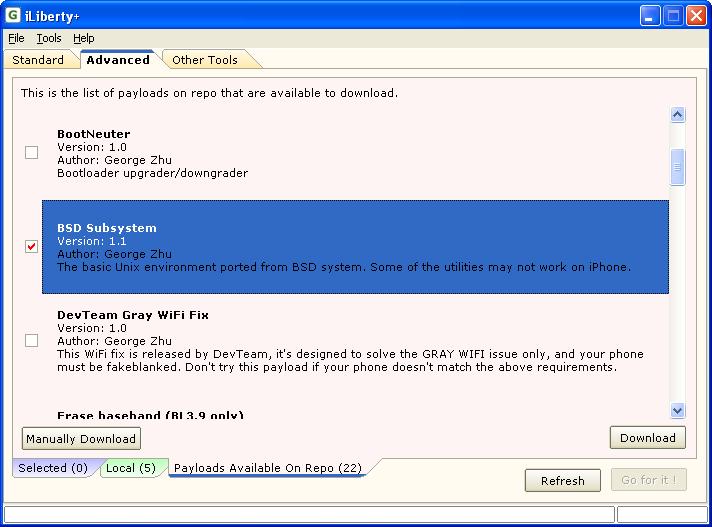The image size is (712, 527).
Task: Click the Manually Download button
Action: point(81,438)
